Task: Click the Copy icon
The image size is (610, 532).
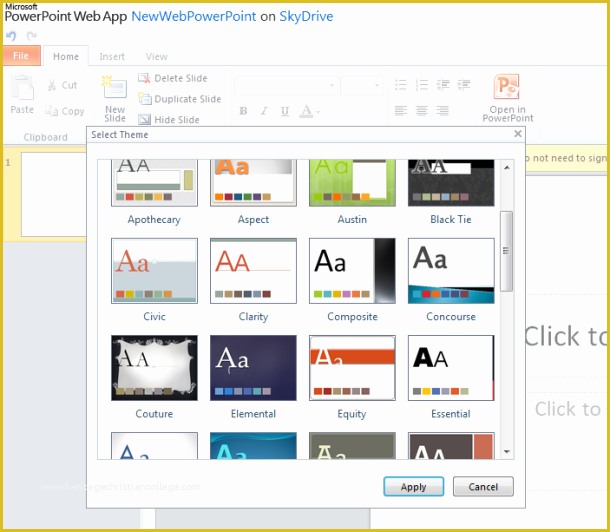Action: pyautogui.click(x=51, y=111)
